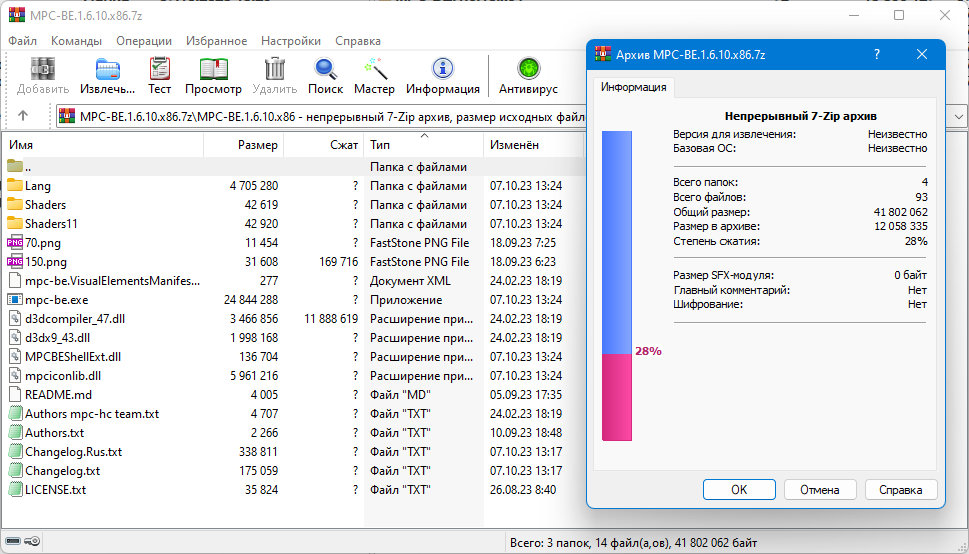
Task: Click the Извлечь toolbar icon
Action: 108,69
